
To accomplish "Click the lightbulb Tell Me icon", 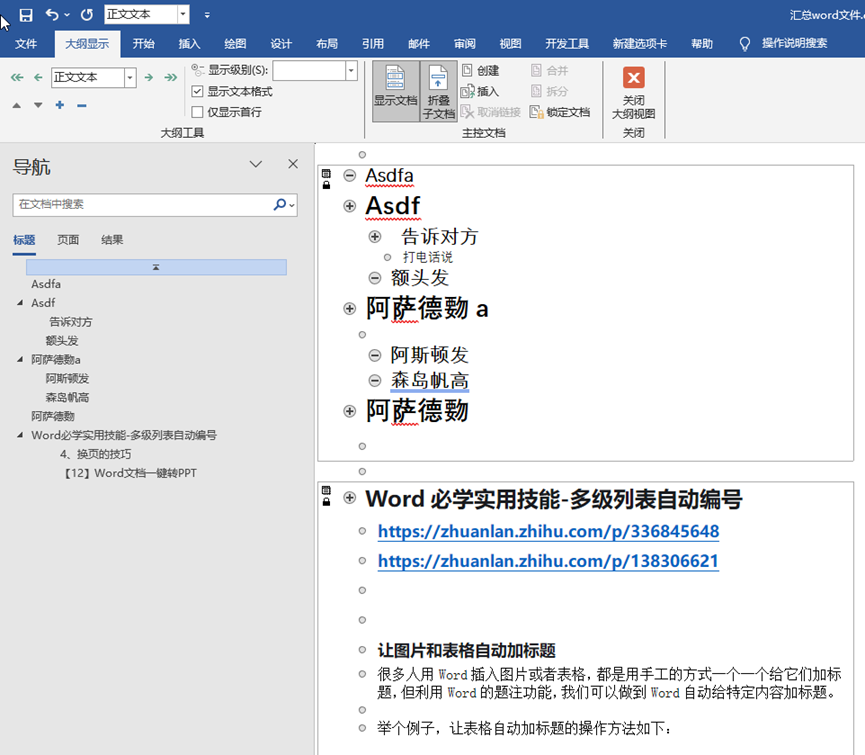I will (x=744, y=44).
